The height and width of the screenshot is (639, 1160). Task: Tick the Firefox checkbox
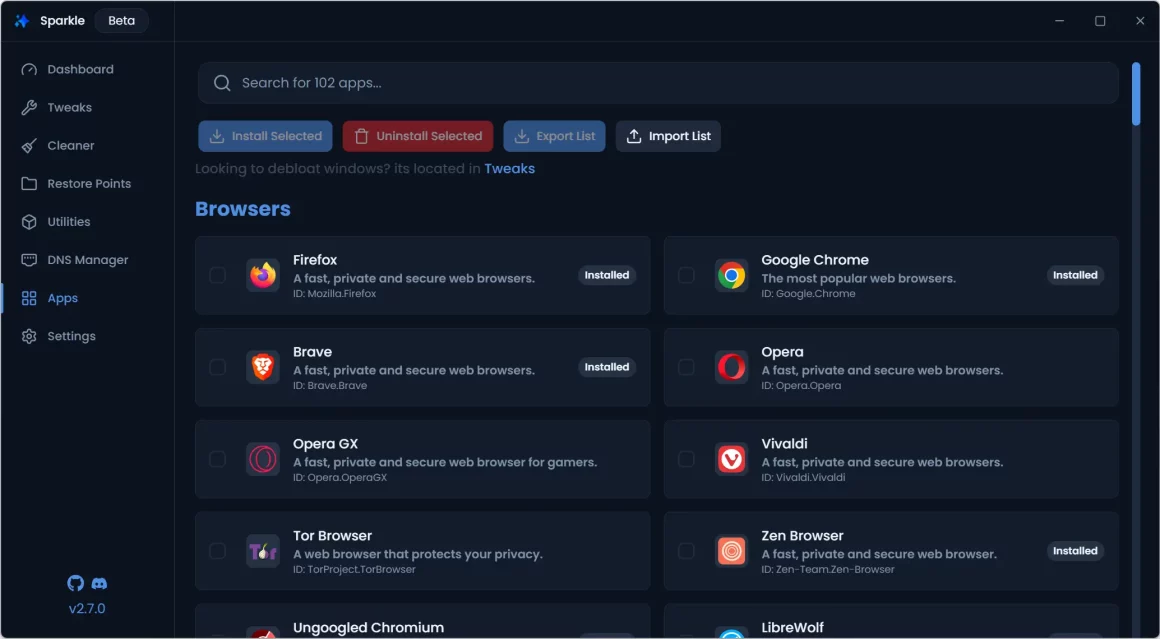click(217, 275)
